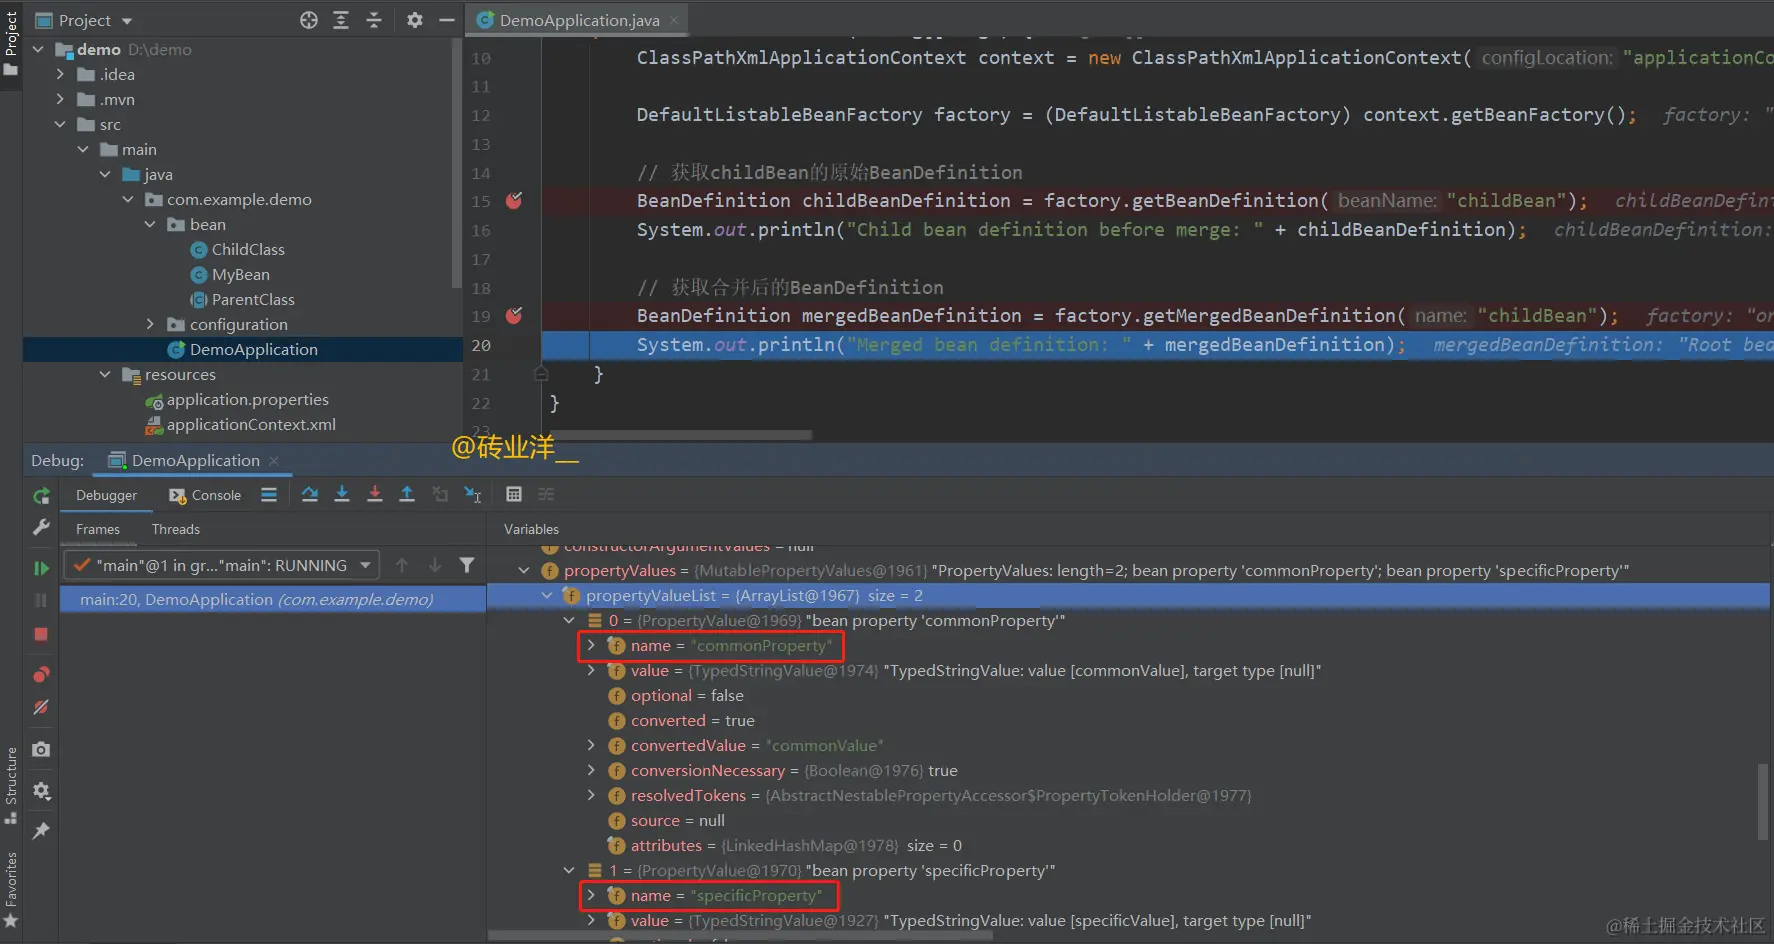Collapse the src folder
The width and height of the screenshot is (1774, 944).
pos(61,124)
